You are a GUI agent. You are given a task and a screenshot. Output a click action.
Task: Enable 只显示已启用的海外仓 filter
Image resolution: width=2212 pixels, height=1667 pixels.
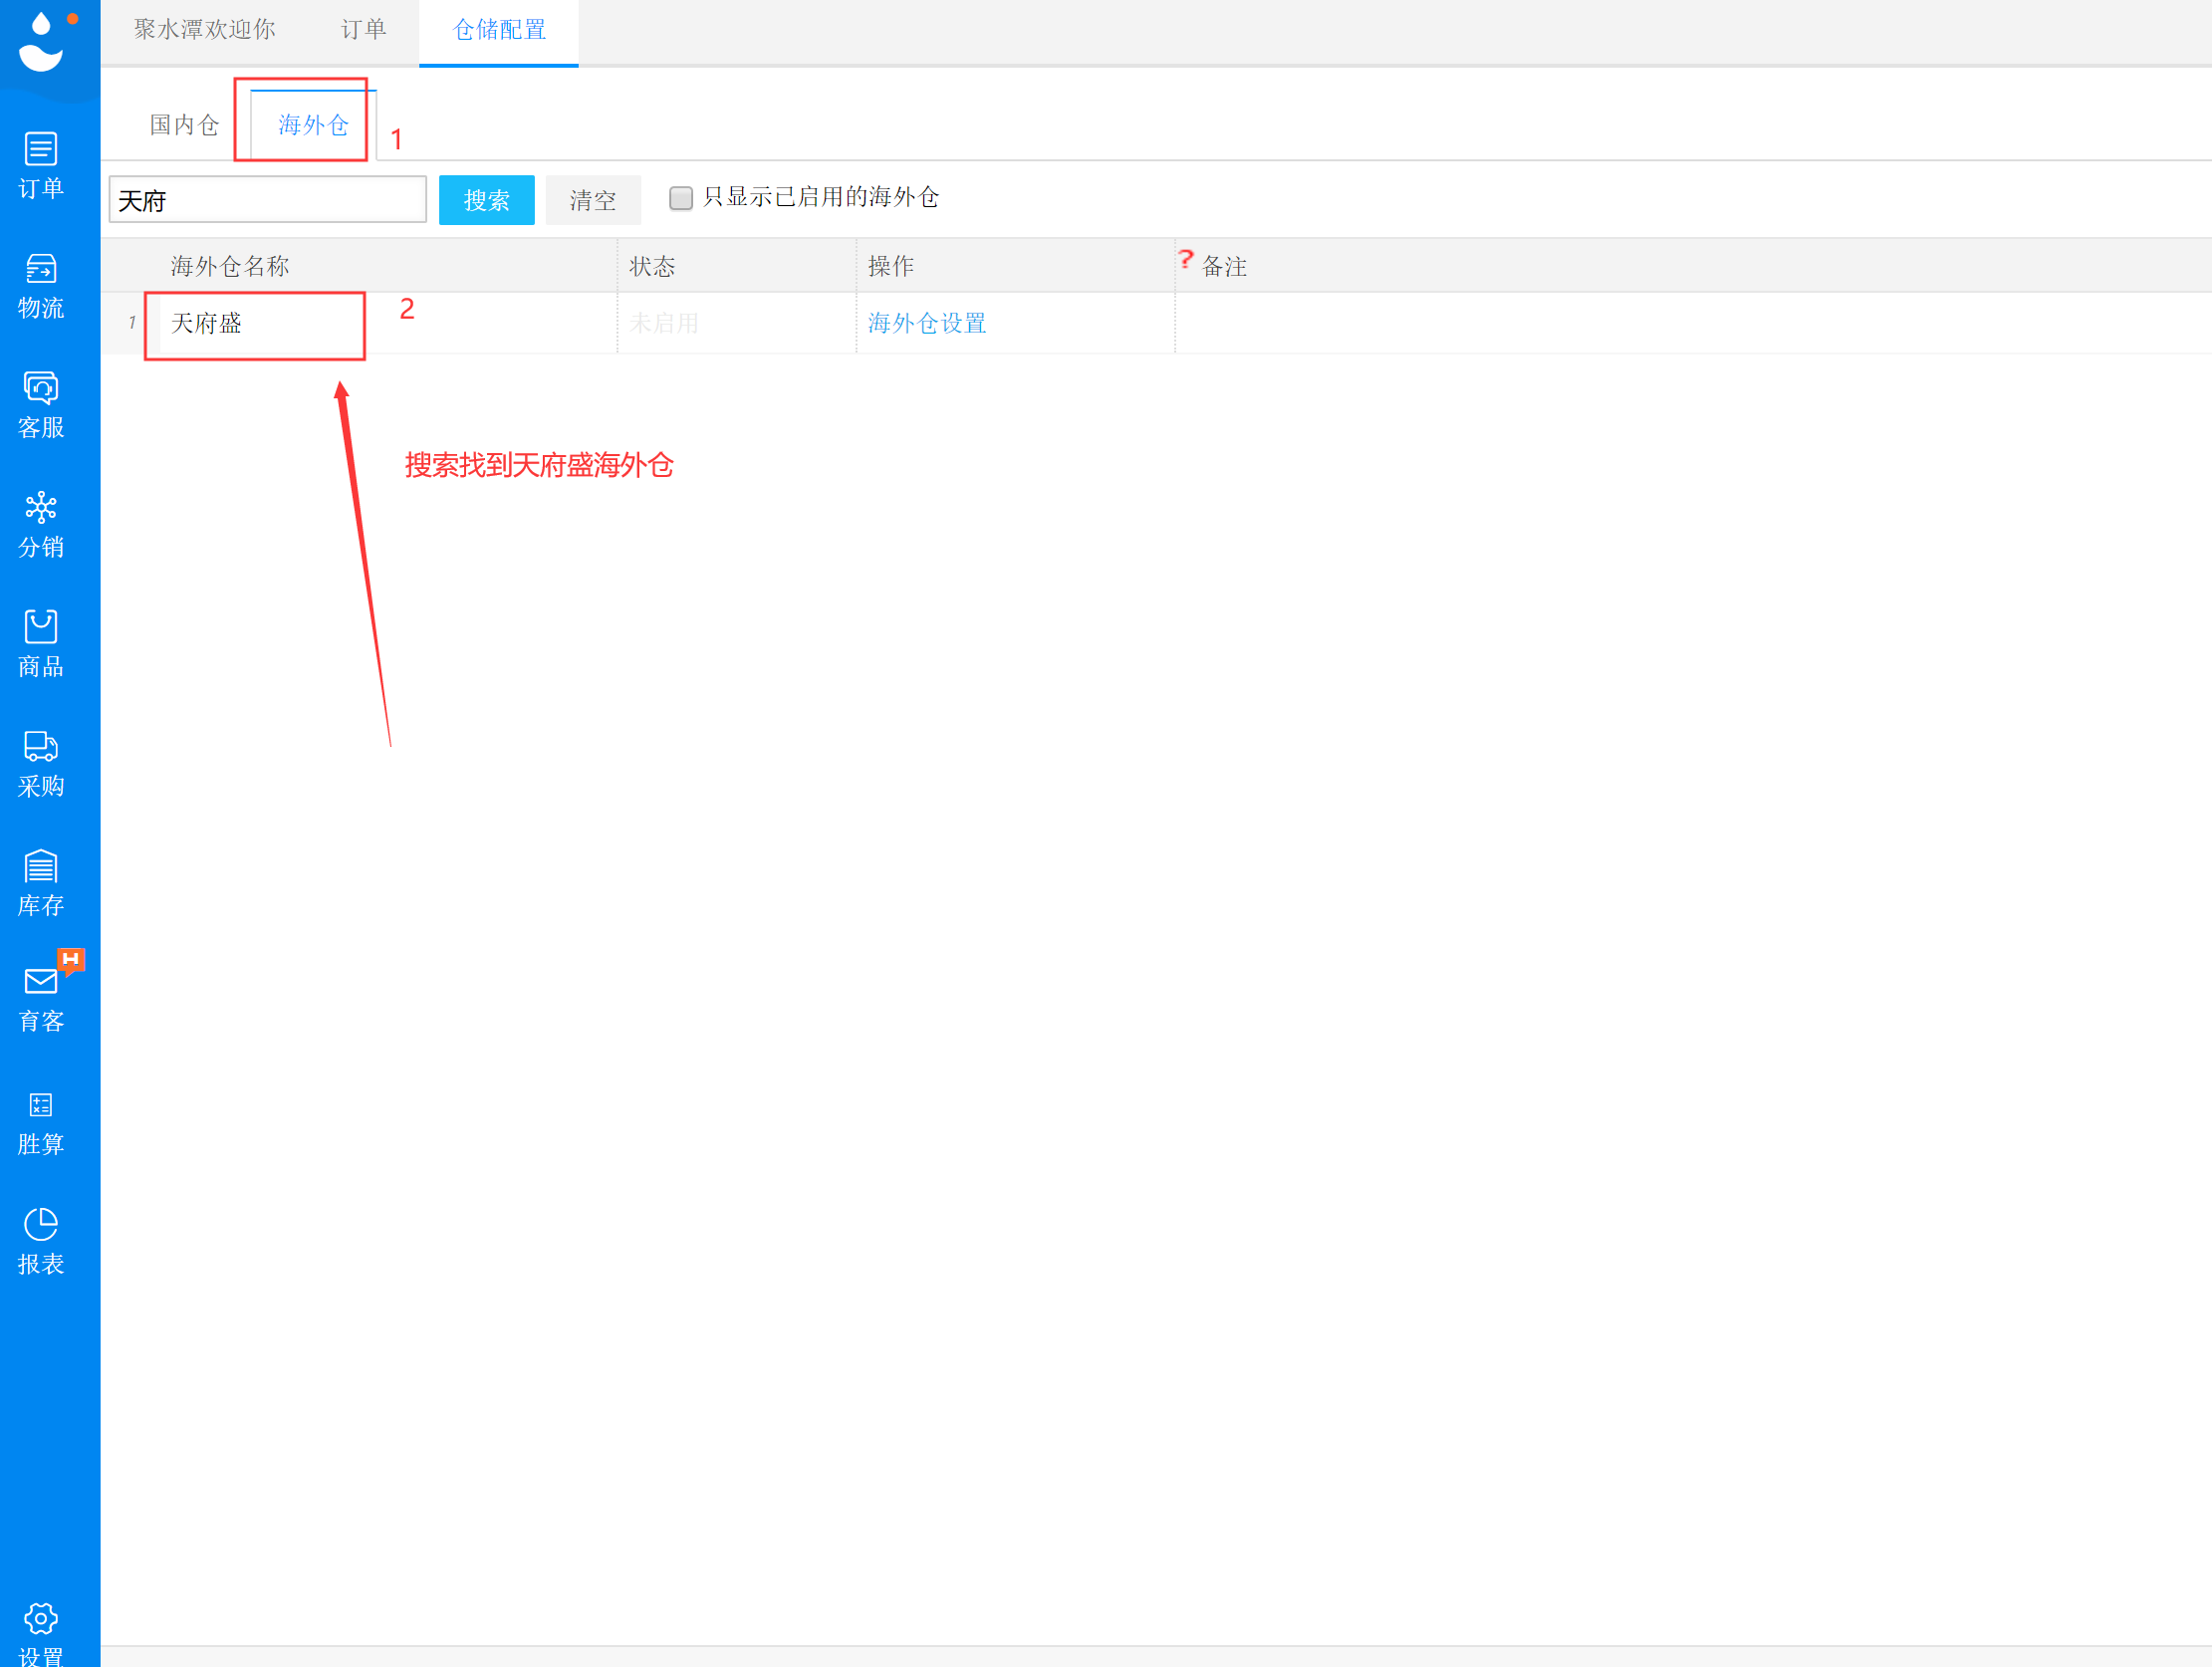pyautogui.click(x=681, y=198)
